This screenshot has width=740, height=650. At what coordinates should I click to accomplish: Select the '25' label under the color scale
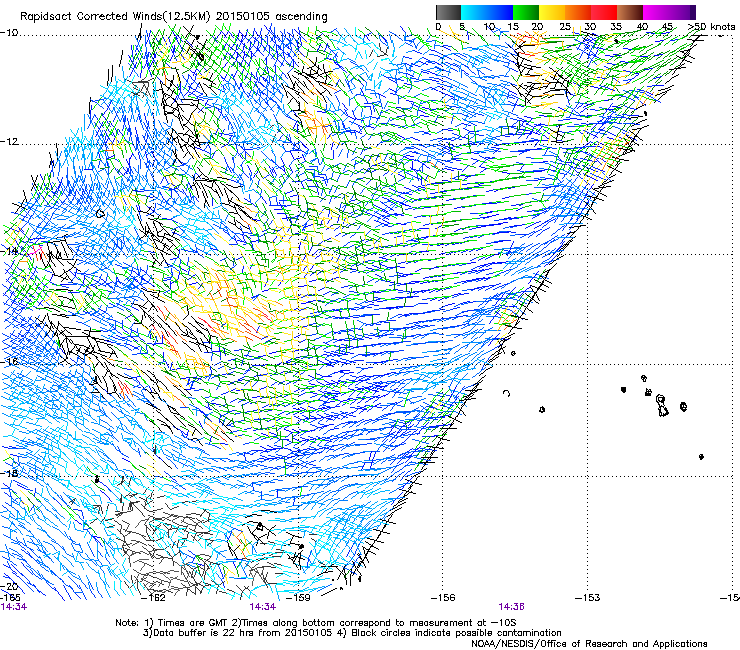[565, 27]
